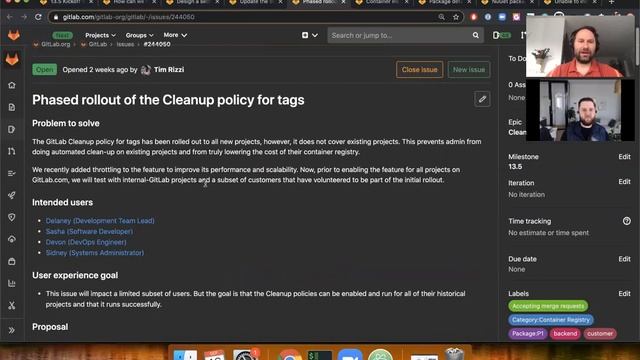Open the Analytics chart sidebar icon

pos(12,283)
